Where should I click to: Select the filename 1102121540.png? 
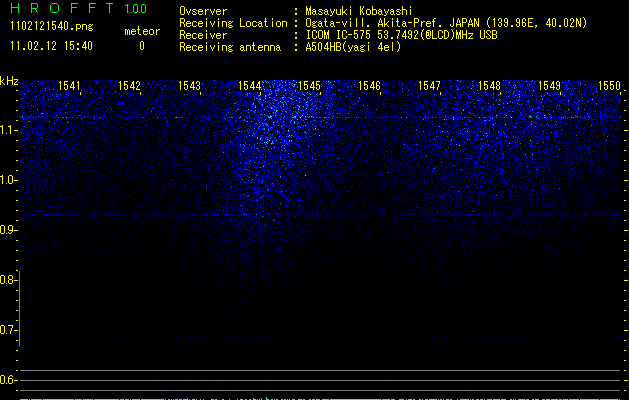(x=52, y=27)
